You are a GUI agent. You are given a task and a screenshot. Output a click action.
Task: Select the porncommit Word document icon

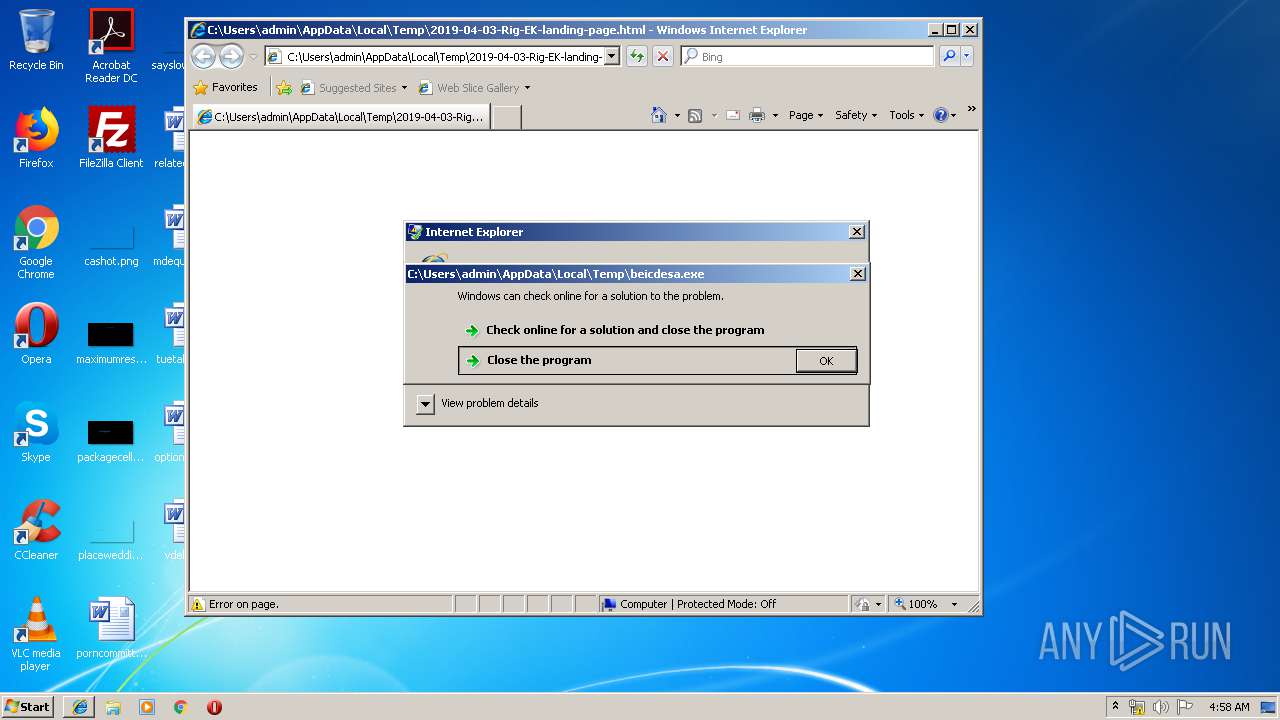click(111, 628)
